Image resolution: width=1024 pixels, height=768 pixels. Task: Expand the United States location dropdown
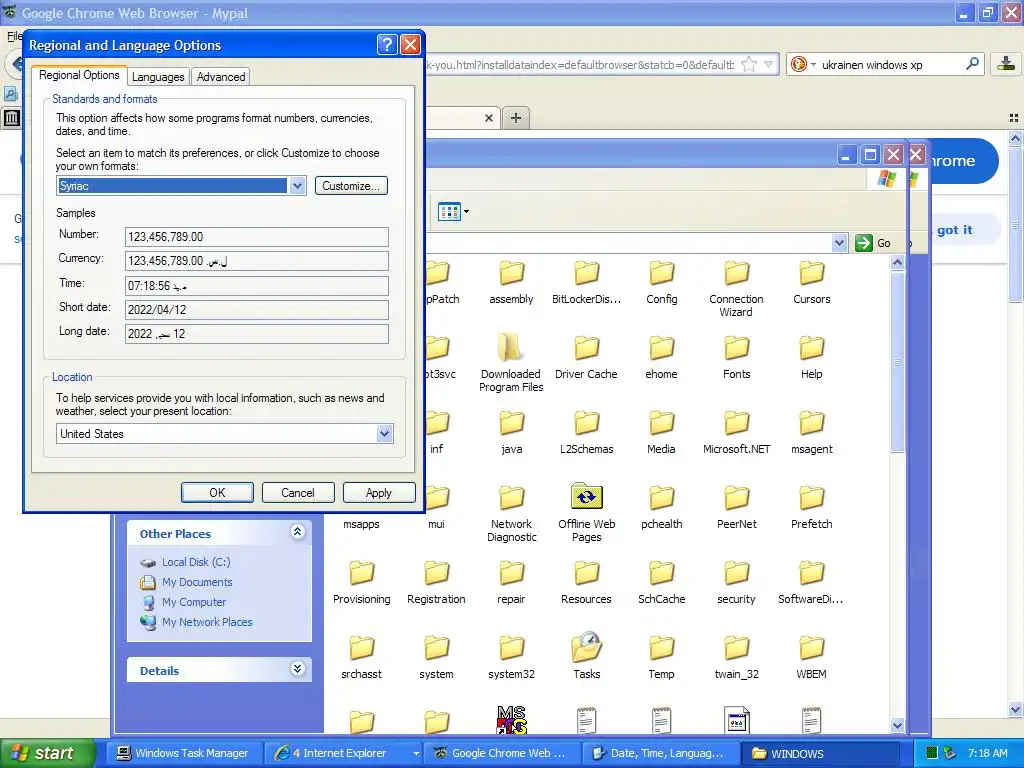[x=385, y=434]
